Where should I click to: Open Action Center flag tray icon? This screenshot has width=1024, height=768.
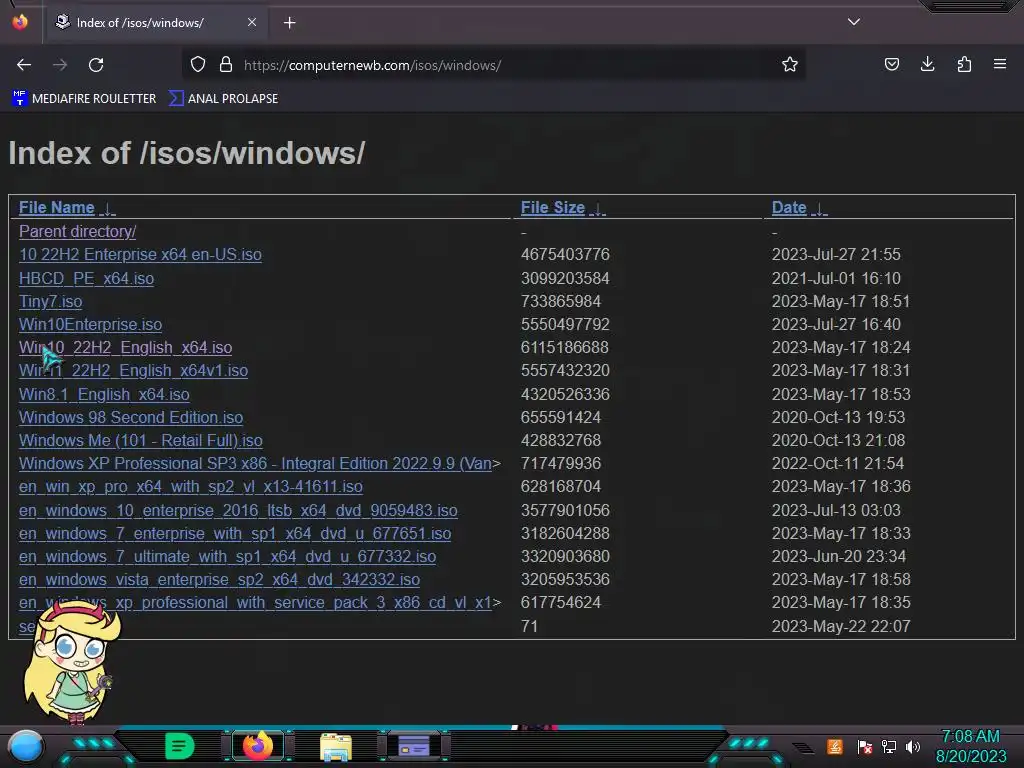tap(865, 747)
